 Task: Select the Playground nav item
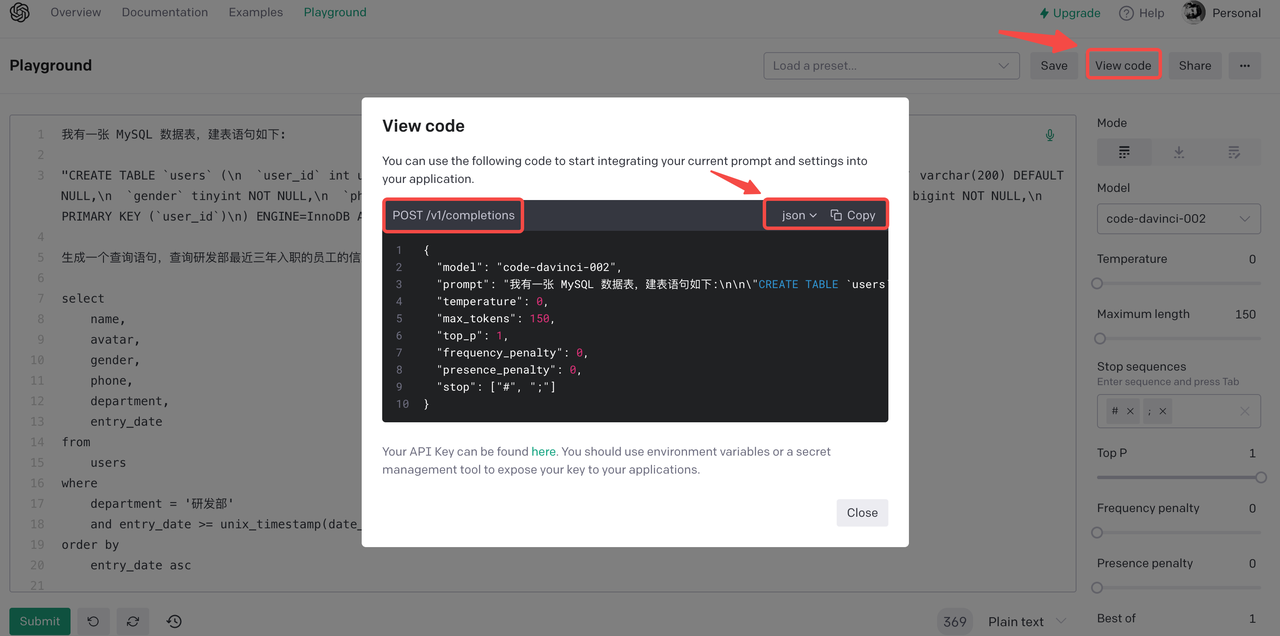tap(335, 12)
